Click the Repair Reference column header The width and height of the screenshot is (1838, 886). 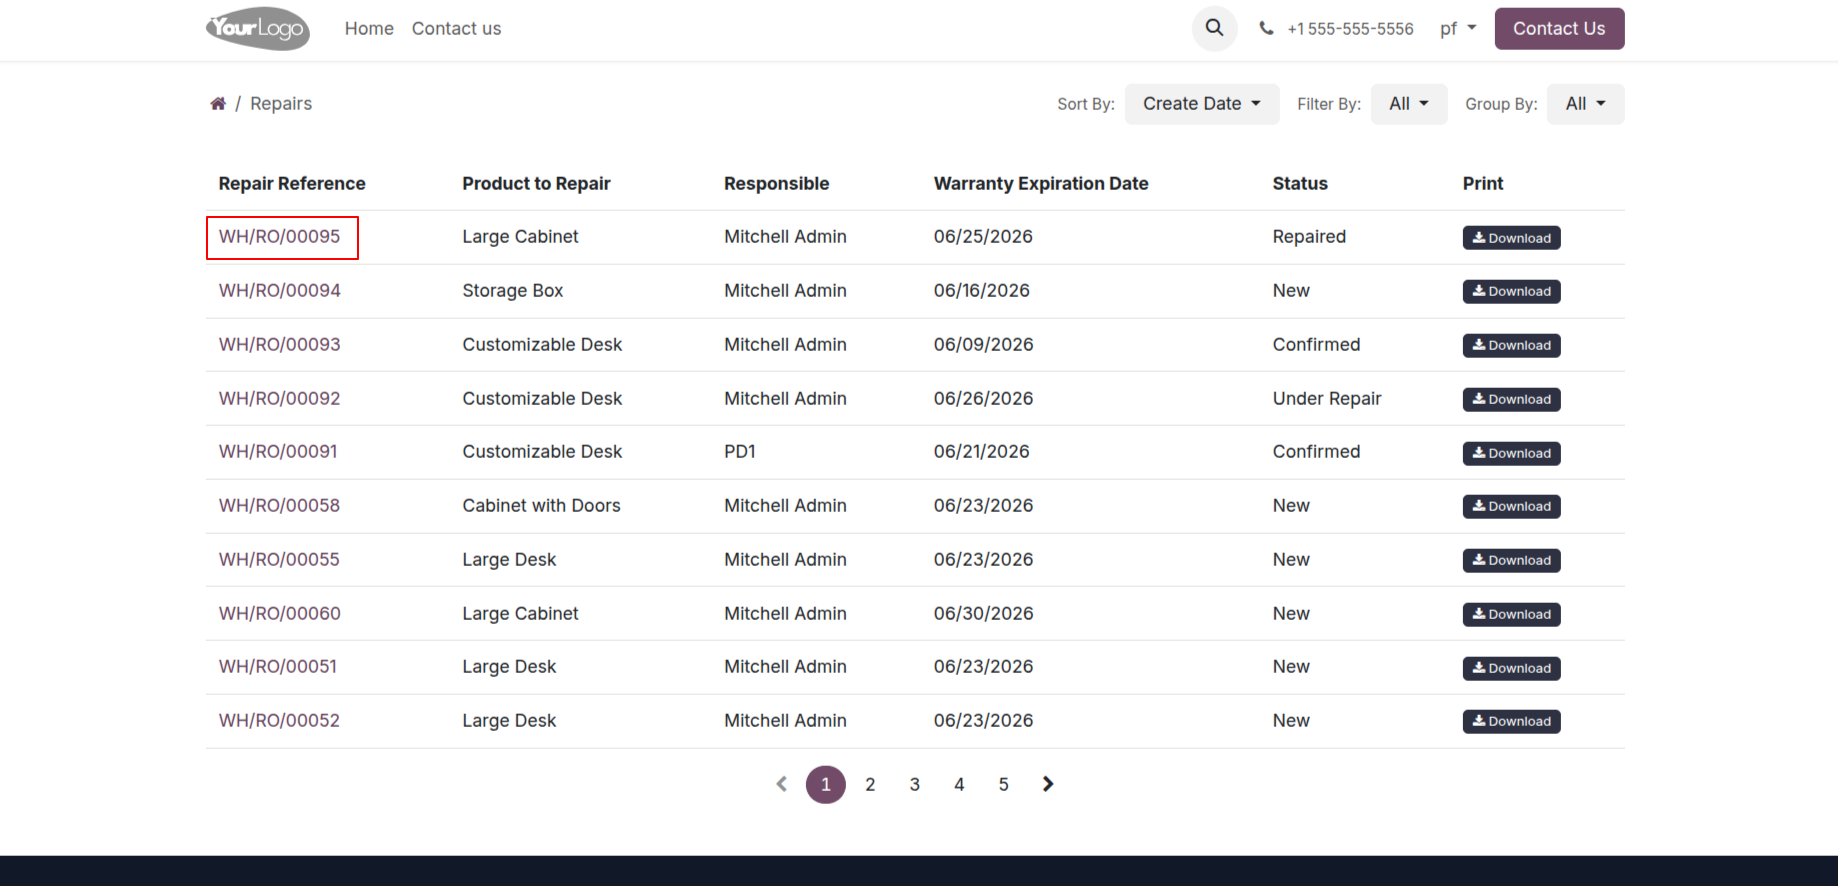tap(292, 184)
